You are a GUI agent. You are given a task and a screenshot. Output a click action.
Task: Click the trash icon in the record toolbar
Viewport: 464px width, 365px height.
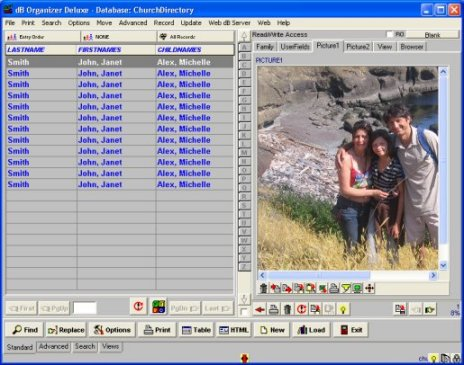287,310
